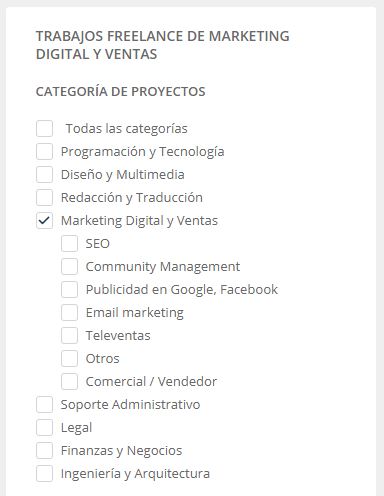Viewport: 384px width, 496px height.
Task: Toggle the Comercial / Vendedor checkbox
Action: [69, 382]
